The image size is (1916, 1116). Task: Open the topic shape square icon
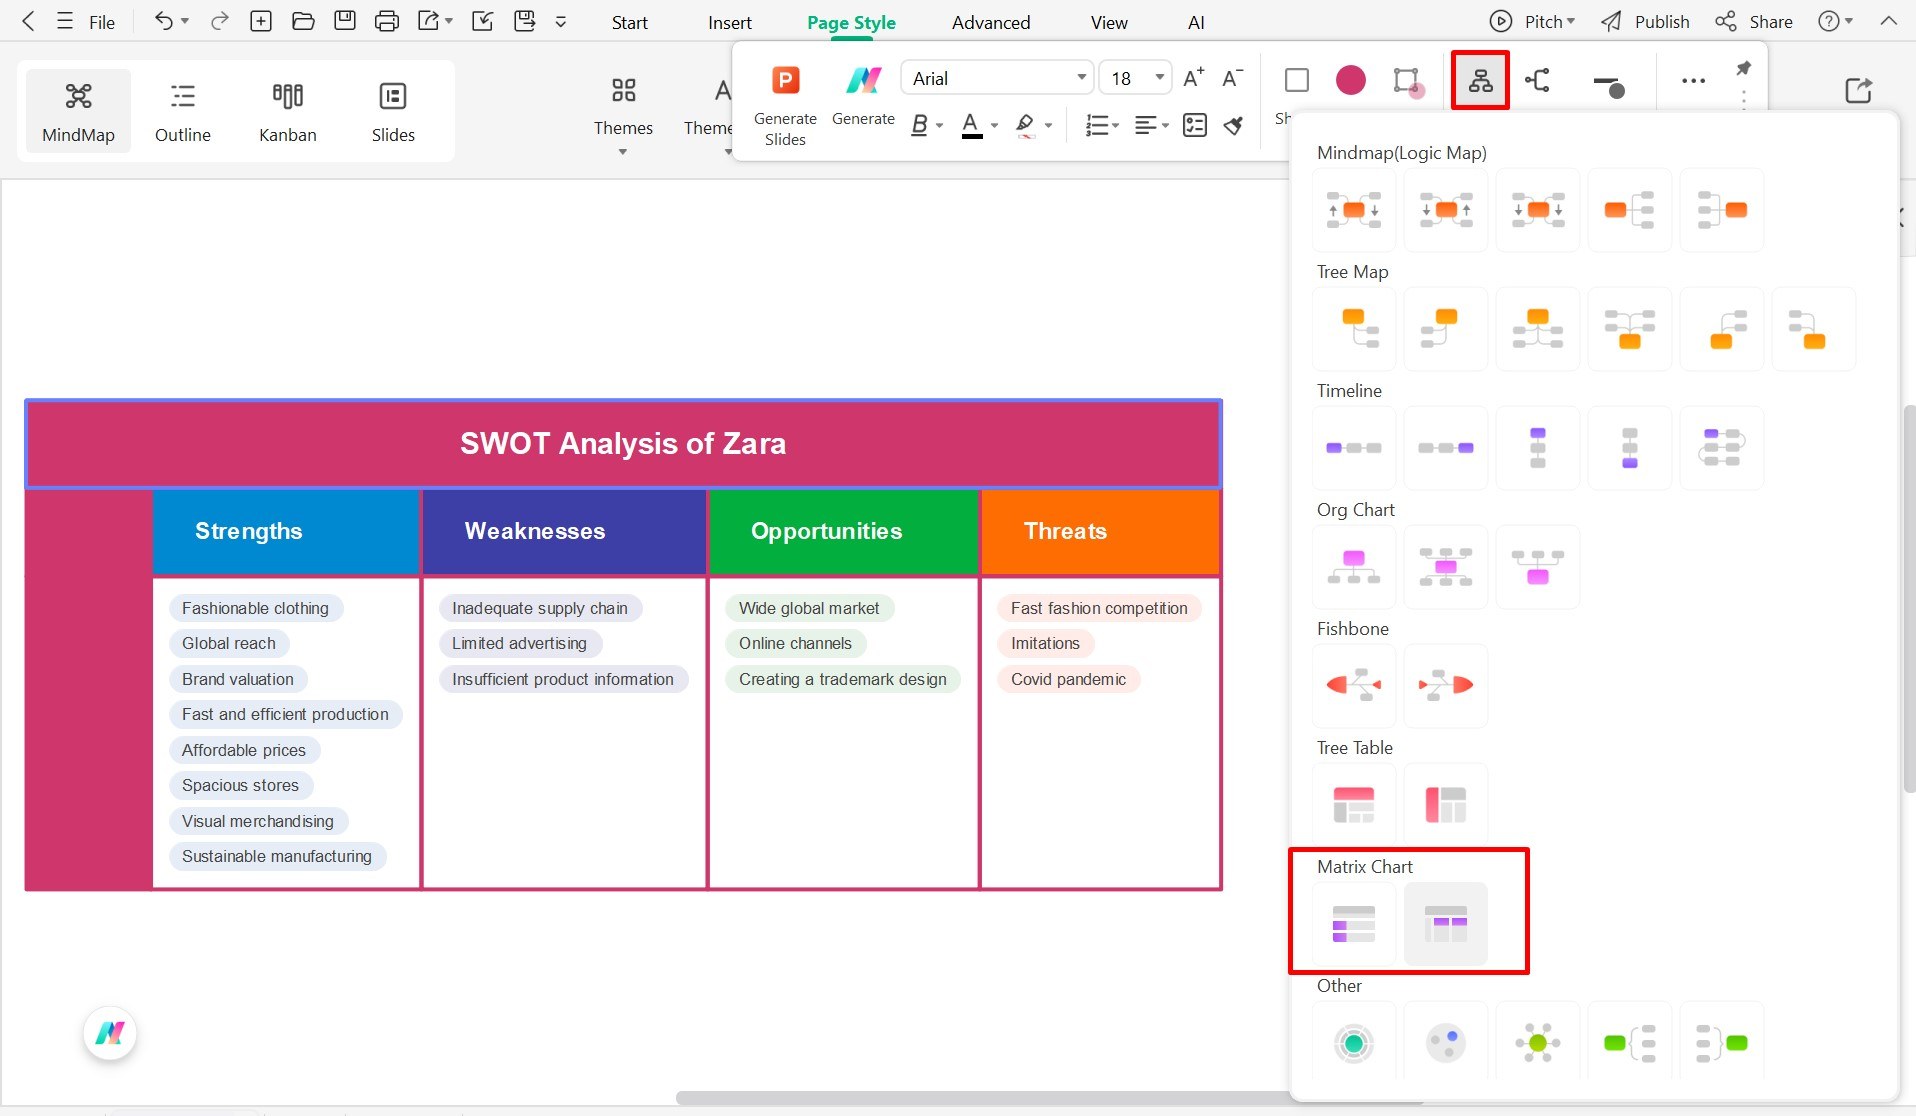[1297, 80]
